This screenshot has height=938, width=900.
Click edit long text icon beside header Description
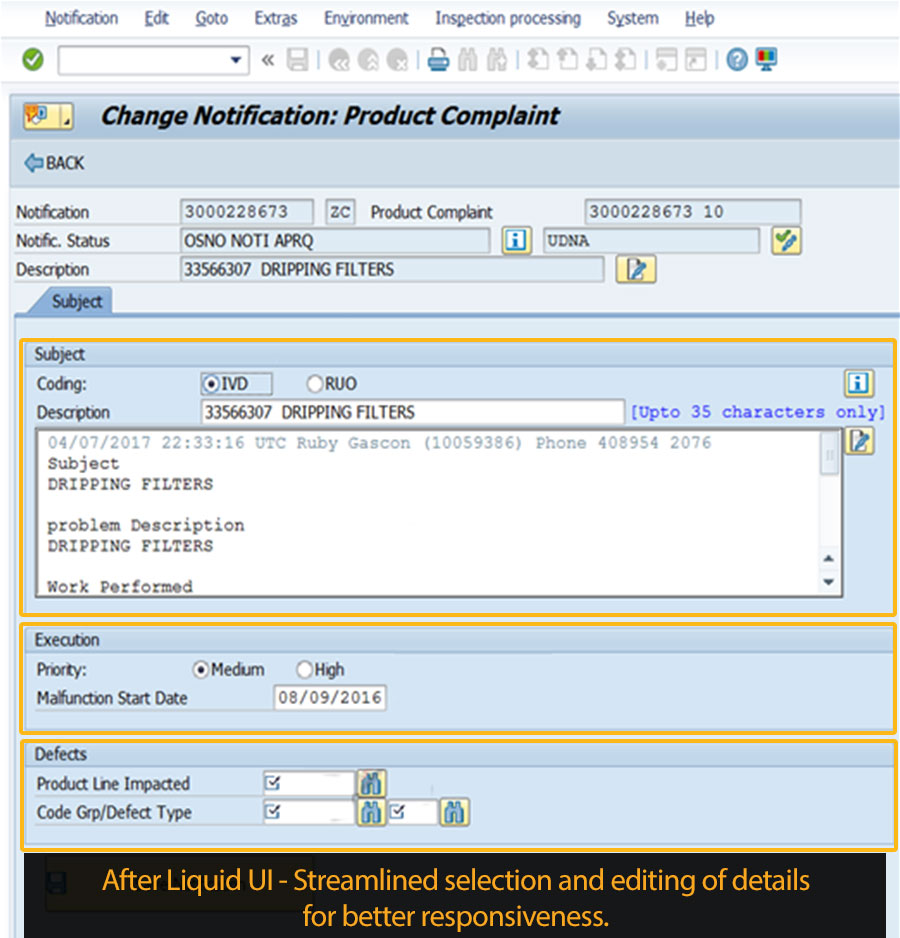(x=636, y=270)
